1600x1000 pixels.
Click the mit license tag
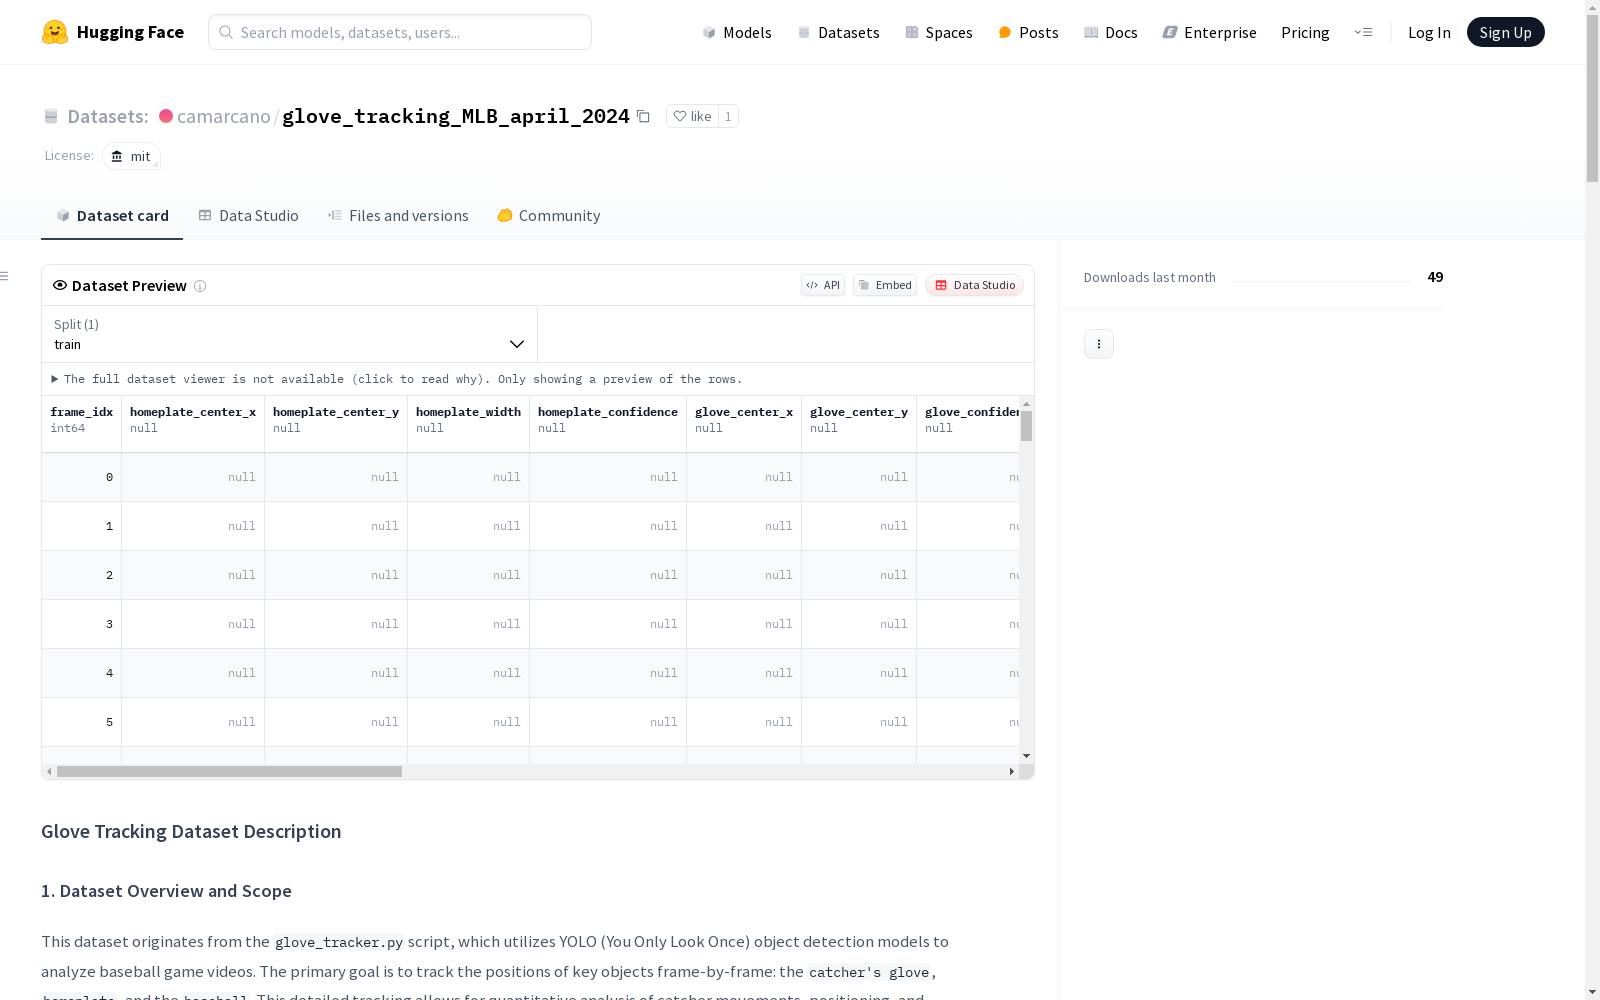pyautogui.click(x=131, y=156)
